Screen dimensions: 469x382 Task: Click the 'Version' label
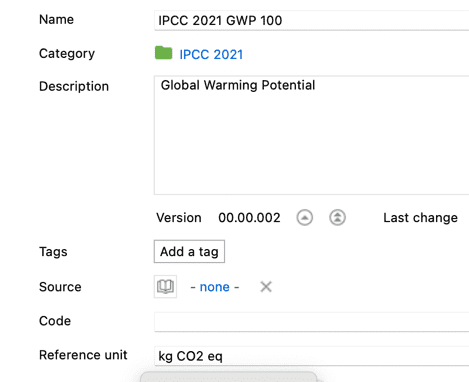click(x=179, y=218)
